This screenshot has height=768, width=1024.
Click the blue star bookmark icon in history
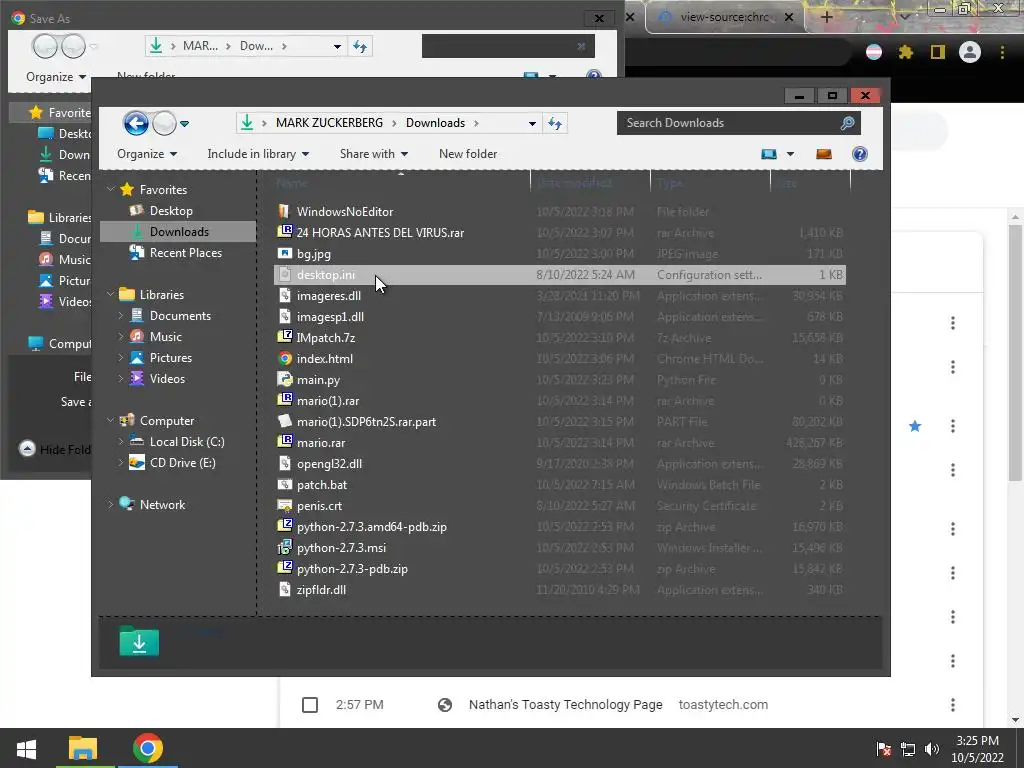pyautogui.click(x=915, y=426)
